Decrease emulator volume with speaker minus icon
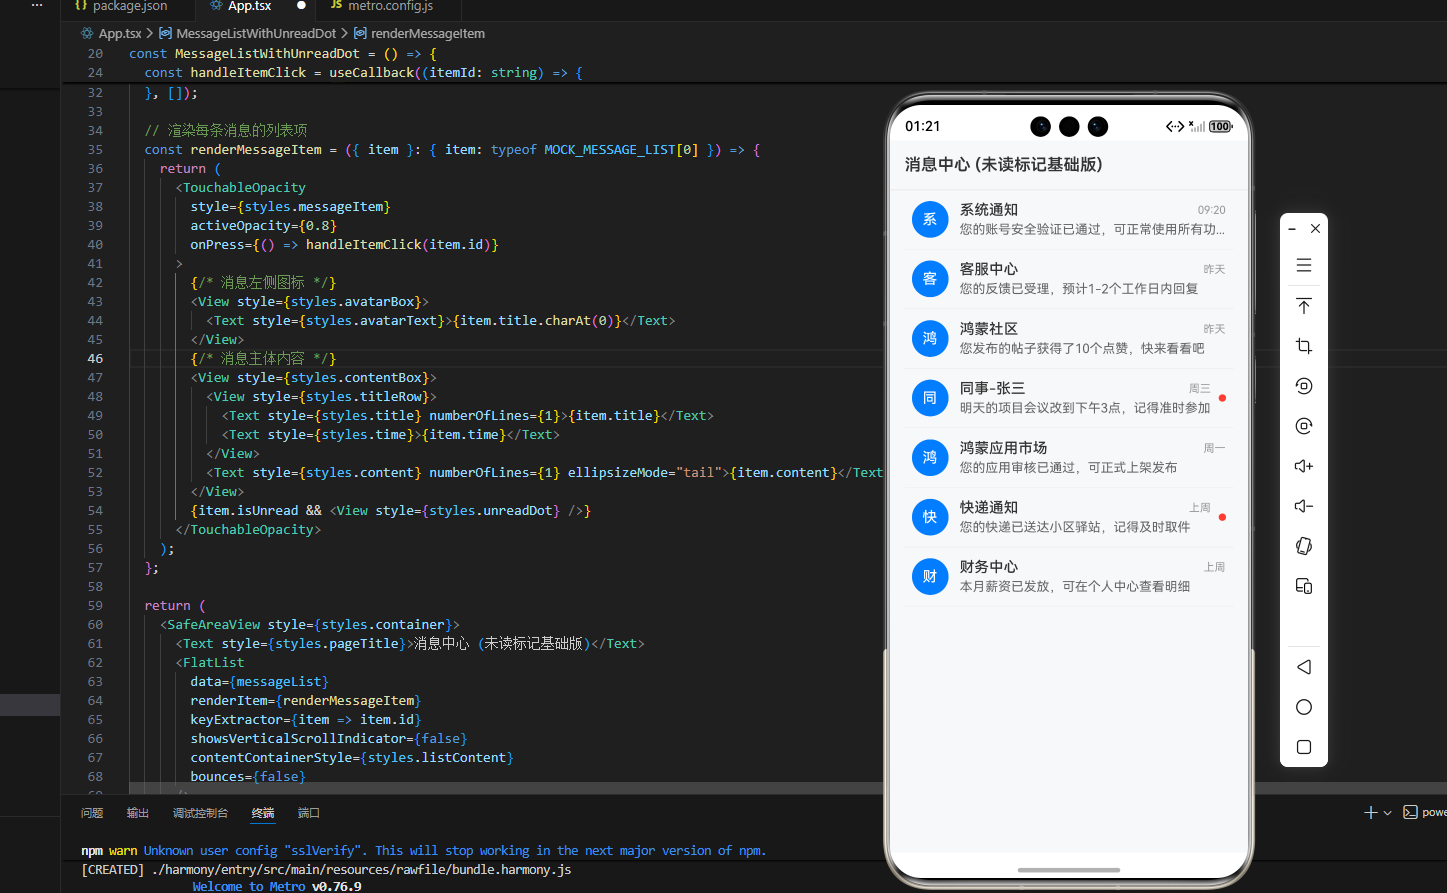1447x893 pixels. [1303, 506]
